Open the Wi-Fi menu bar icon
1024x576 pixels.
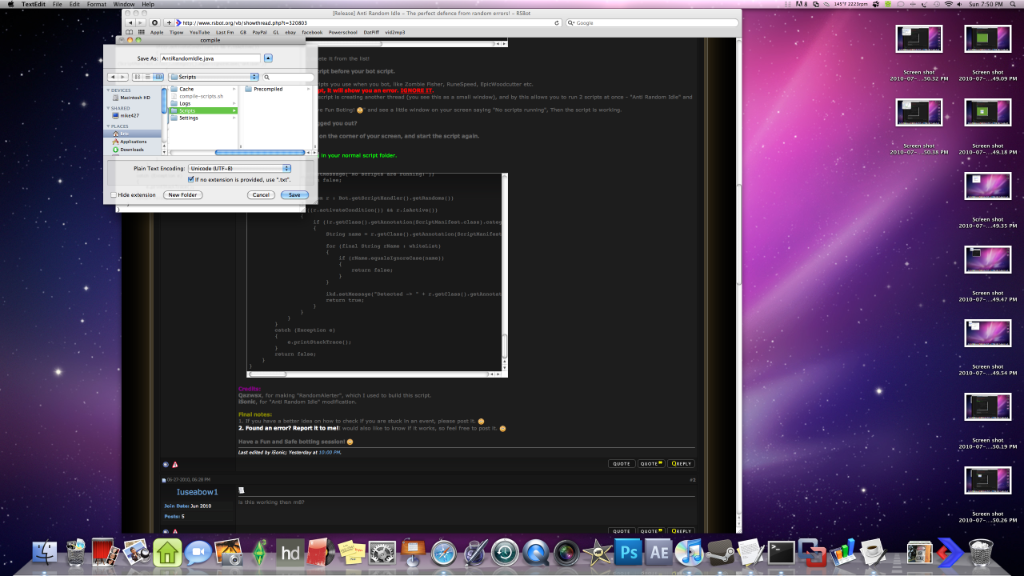(949, 5)
